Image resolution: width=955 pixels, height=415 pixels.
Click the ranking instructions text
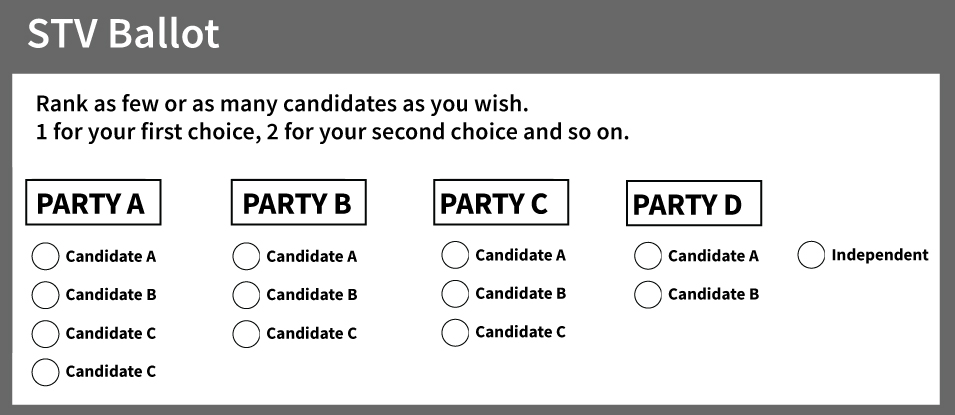pyautogui.click(x=332, y=118)
